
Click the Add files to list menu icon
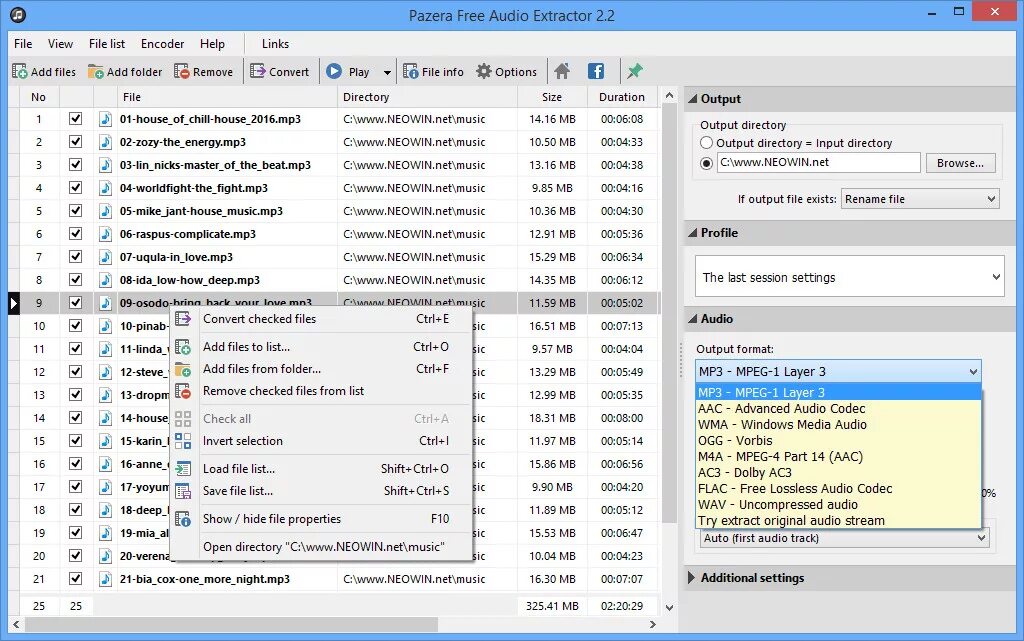pyautogui.click(x=183, y=347)
